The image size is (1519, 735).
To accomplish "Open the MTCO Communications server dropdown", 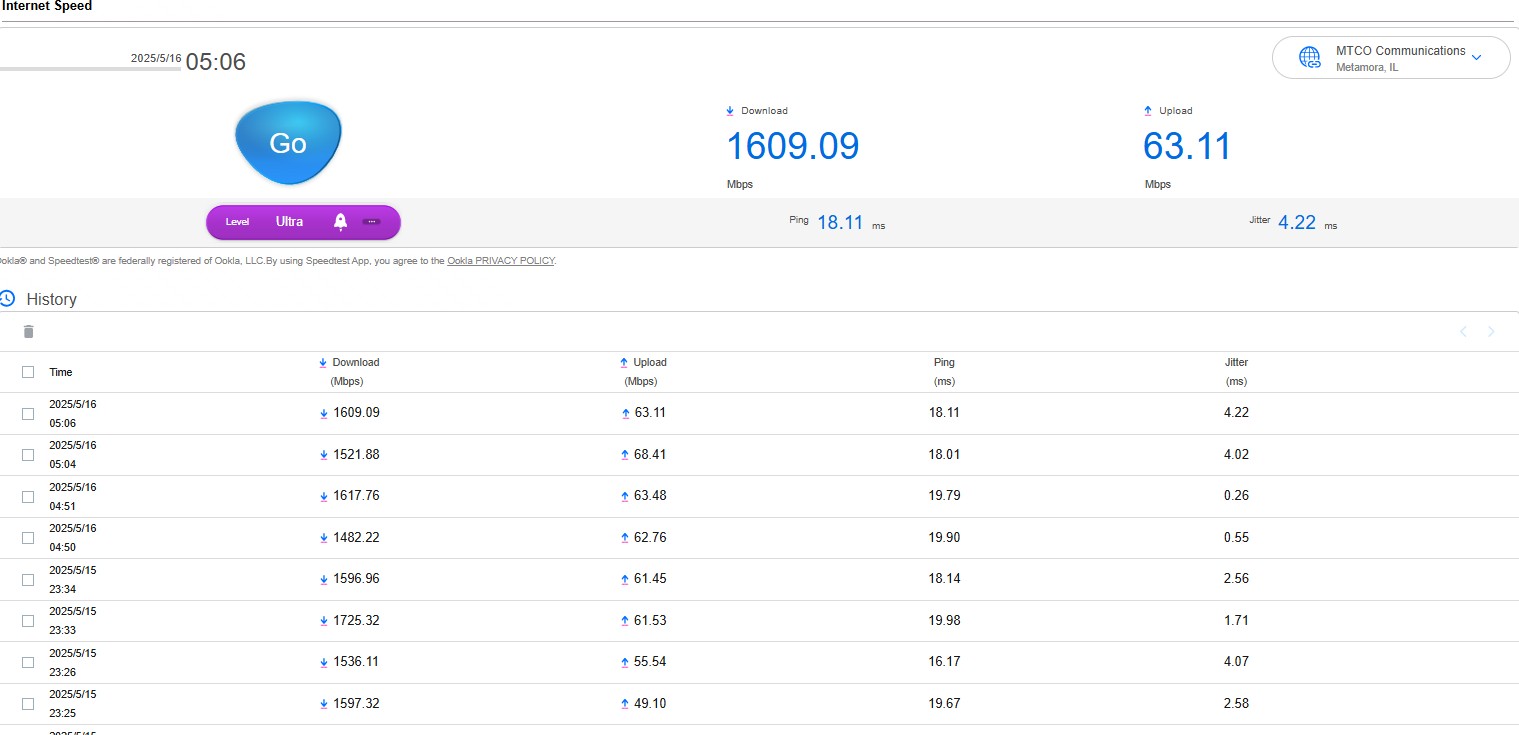I will [1391, 58].
